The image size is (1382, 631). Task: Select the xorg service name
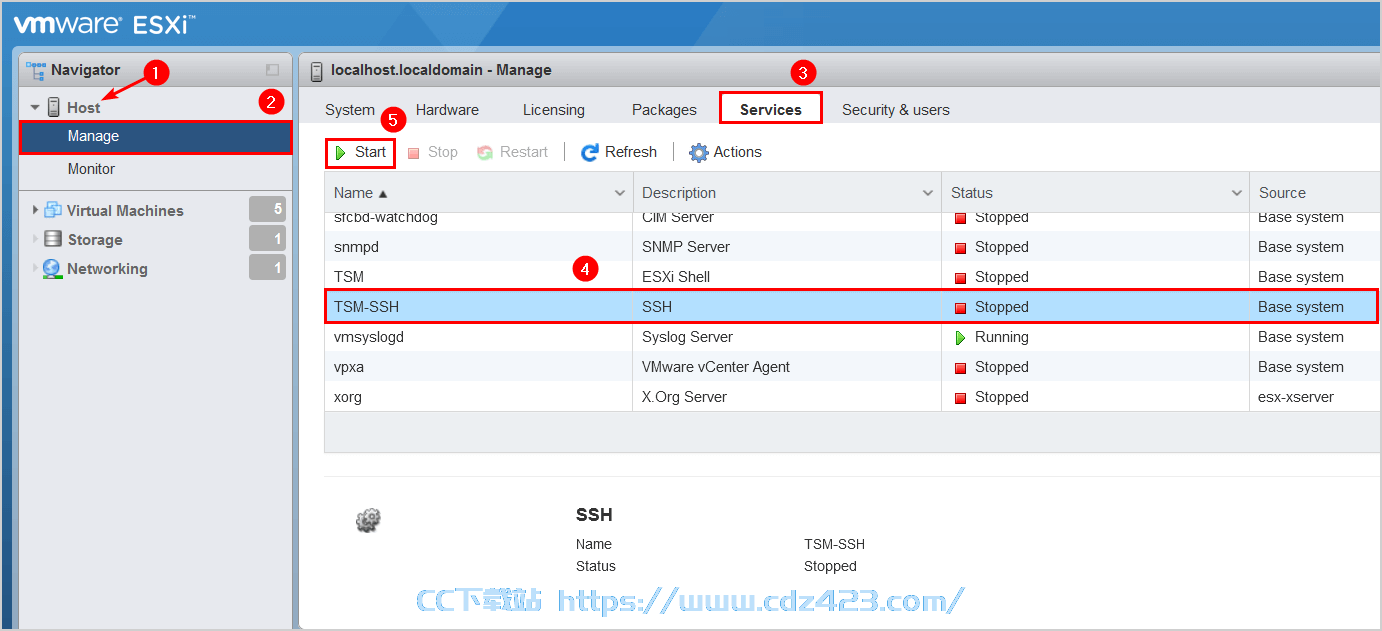click(348, 397)
